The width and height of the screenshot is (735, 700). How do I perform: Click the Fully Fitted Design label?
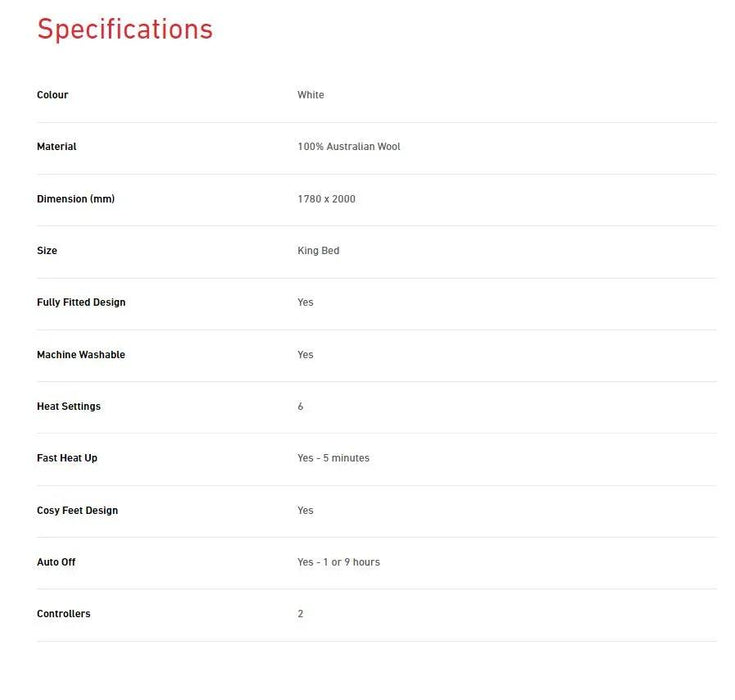click(81, 302)
